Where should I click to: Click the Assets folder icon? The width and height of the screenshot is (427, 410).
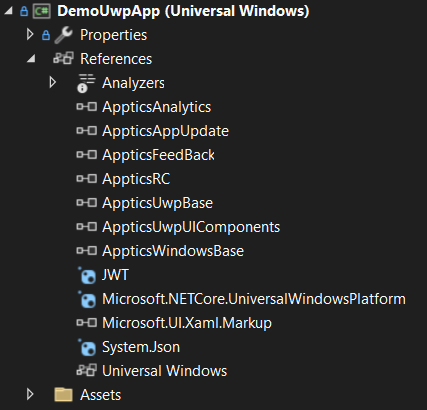pyautogui.click(x=63, y=394)
